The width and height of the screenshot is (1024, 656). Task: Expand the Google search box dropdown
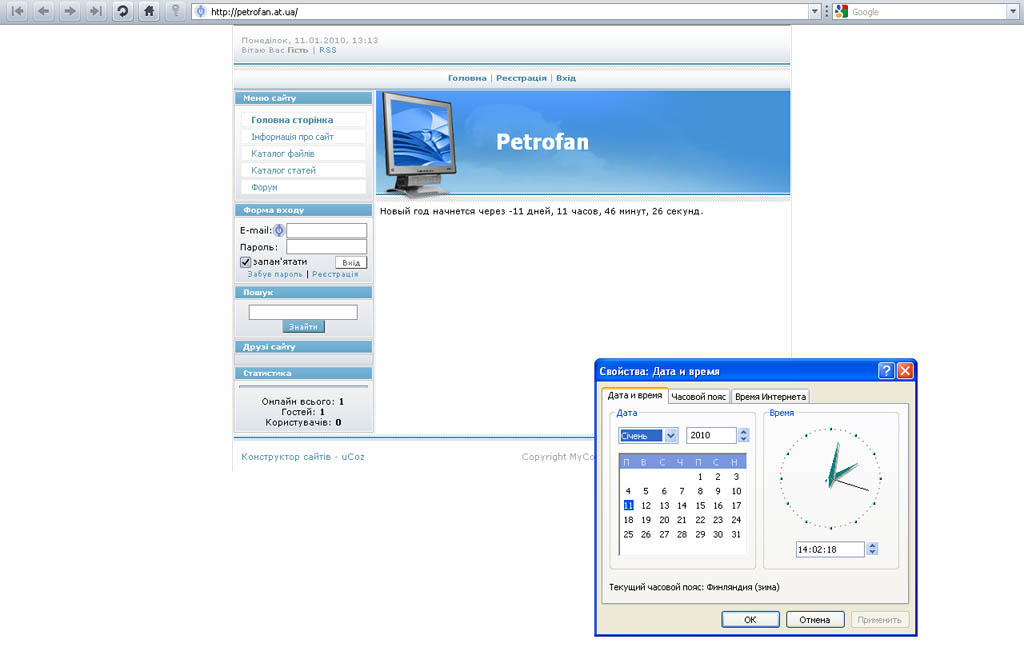coord(1012,12)
